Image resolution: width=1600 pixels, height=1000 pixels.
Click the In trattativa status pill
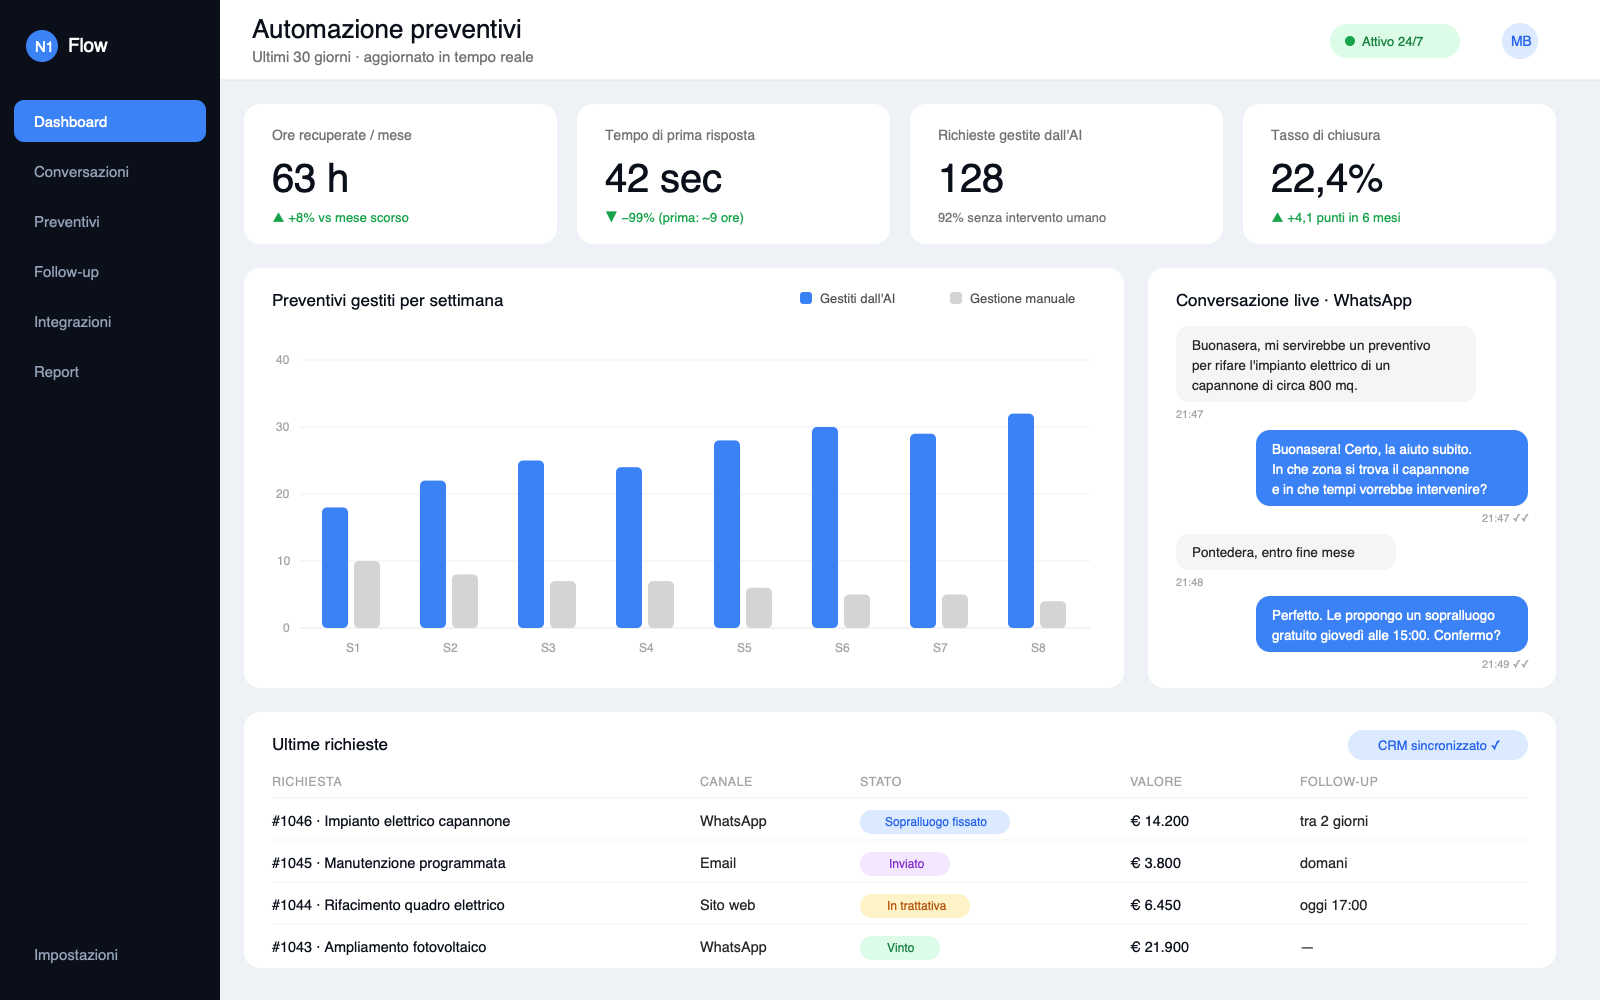point(915,906)
